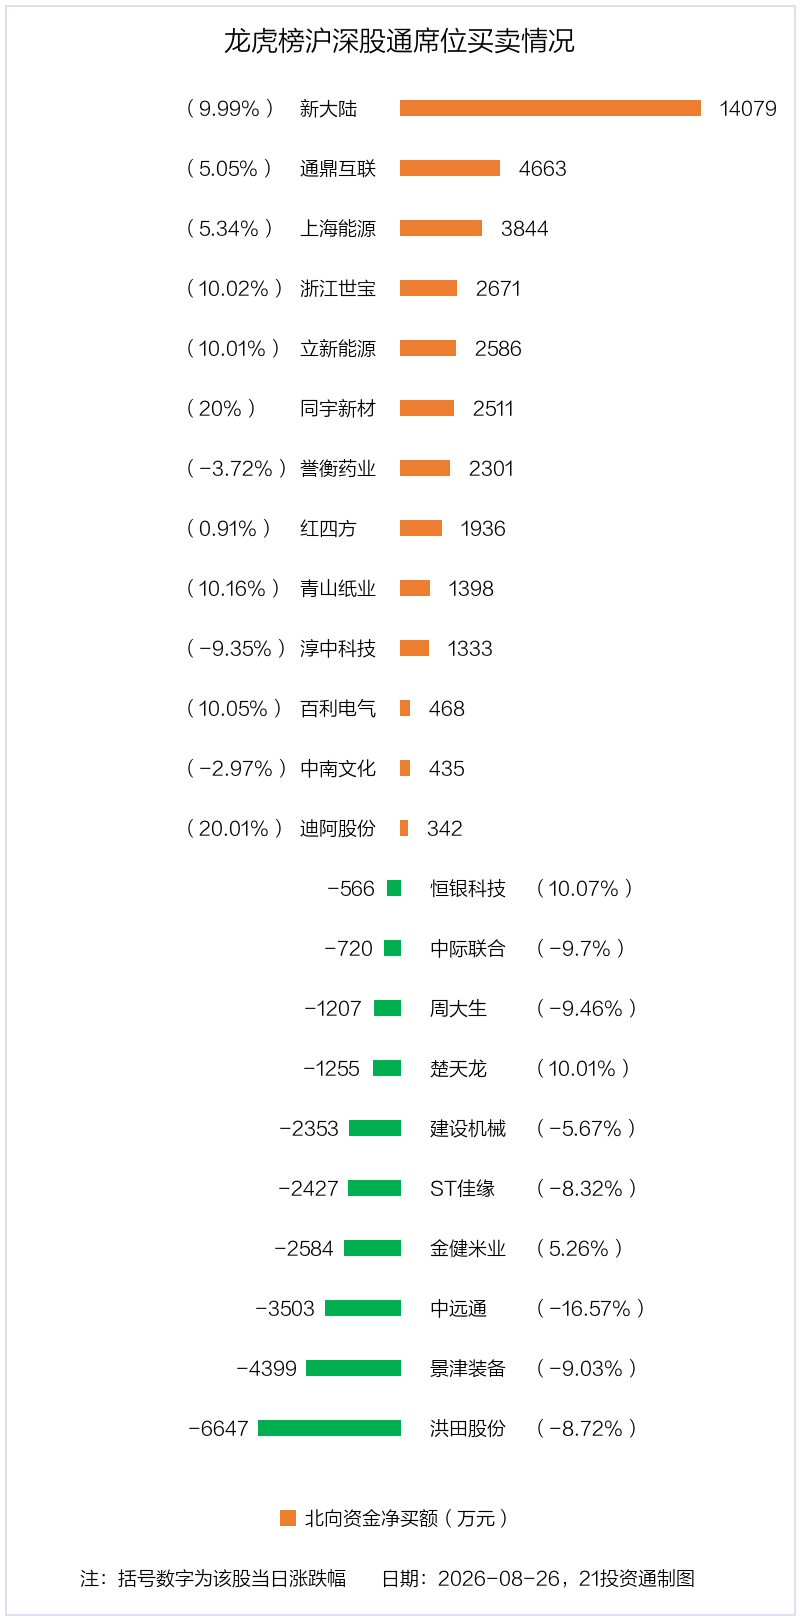
Task: Click the value 14079 label
Action: click(748, 108)
